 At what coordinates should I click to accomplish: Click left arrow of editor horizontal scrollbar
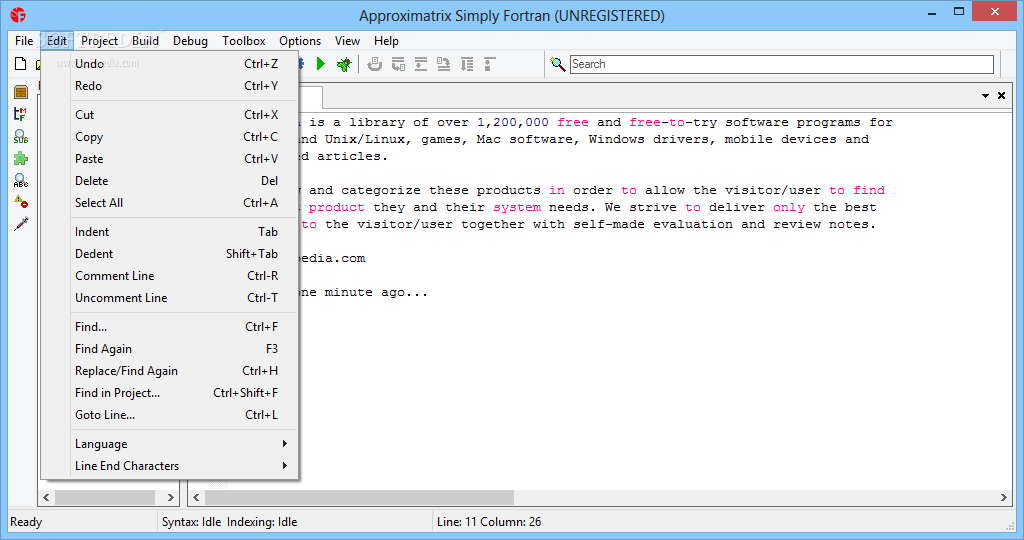click(x=196, y=498)
